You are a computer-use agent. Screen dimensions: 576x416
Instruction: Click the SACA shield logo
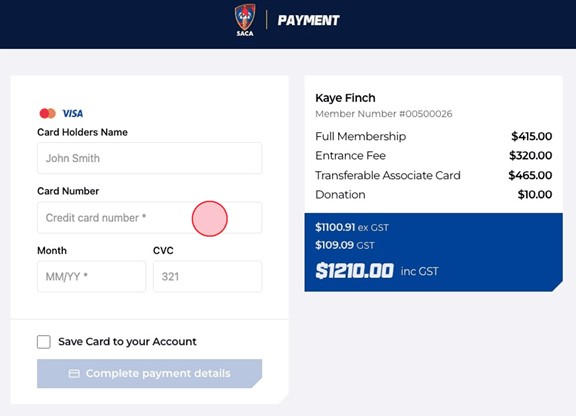pyautogui.click(x=245, y=20)
